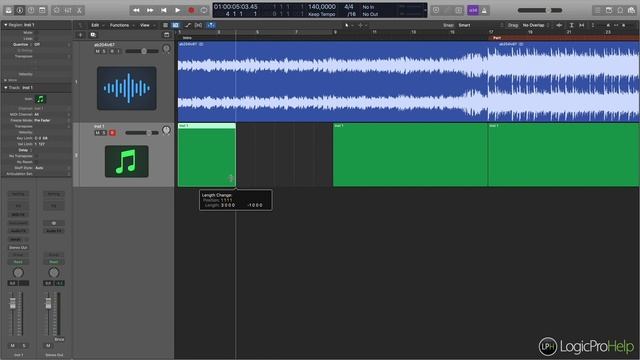
Task: Toggle record enable on Inst 1 track
Action: point(112,133)
